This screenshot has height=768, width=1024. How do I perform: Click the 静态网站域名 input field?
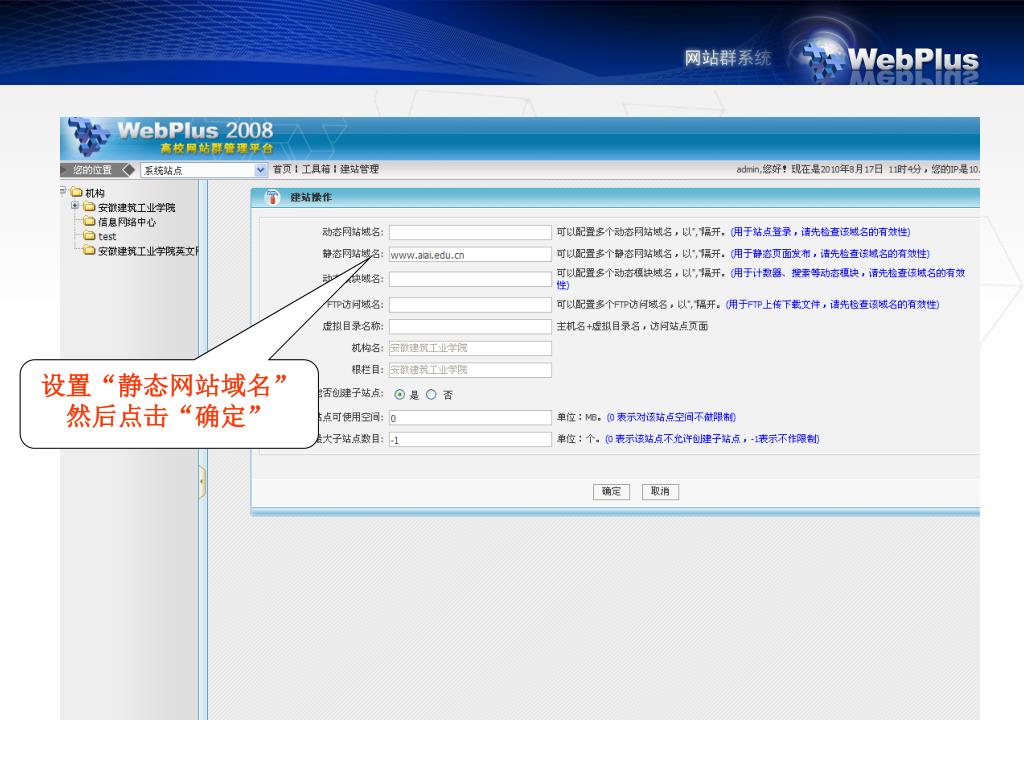470,255
